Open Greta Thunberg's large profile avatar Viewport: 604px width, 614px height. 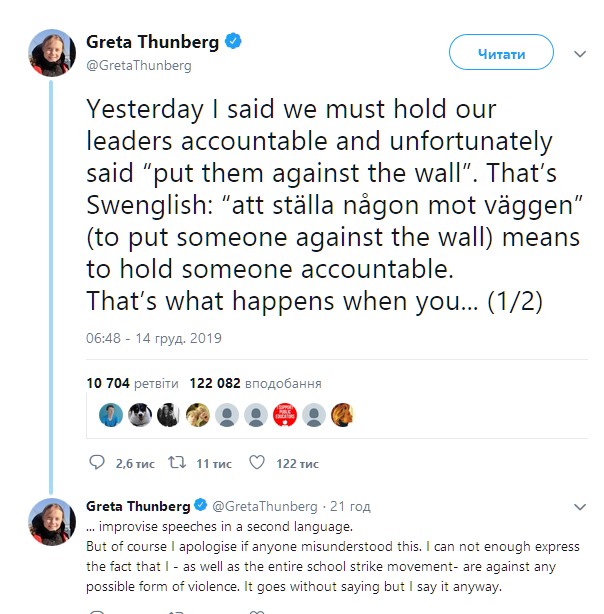(50, 53)
